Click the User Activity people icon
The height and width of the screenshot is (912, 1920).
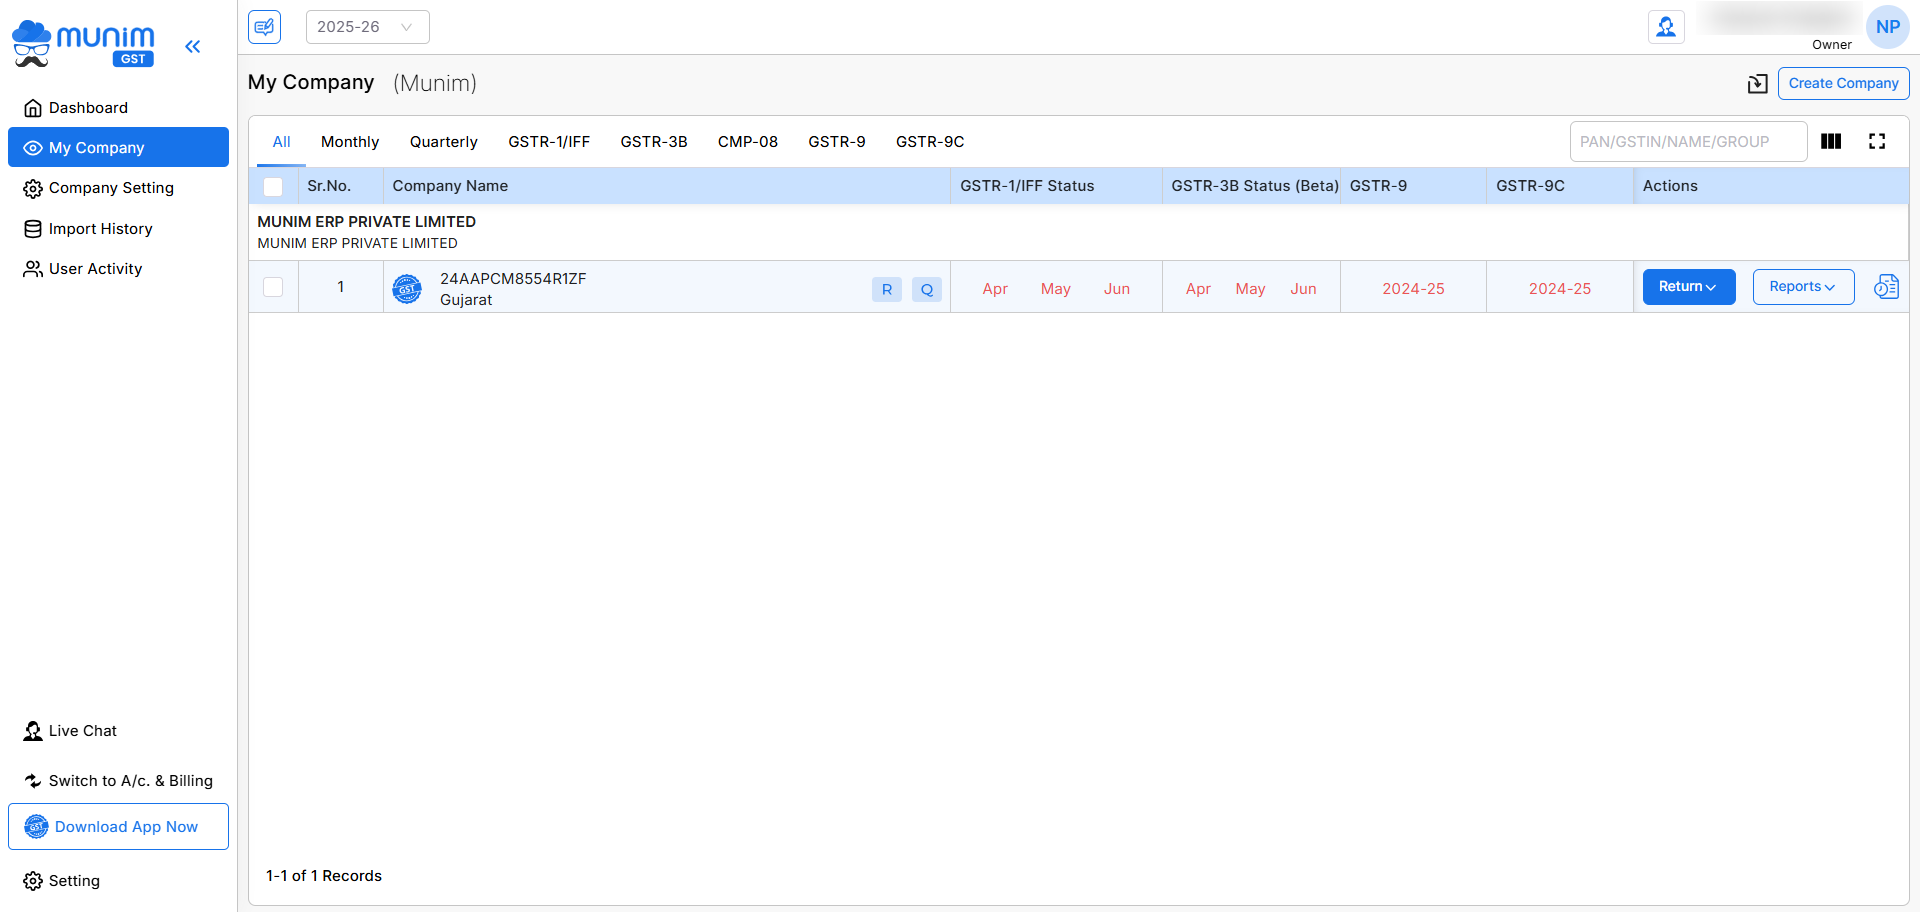(33, 269)
